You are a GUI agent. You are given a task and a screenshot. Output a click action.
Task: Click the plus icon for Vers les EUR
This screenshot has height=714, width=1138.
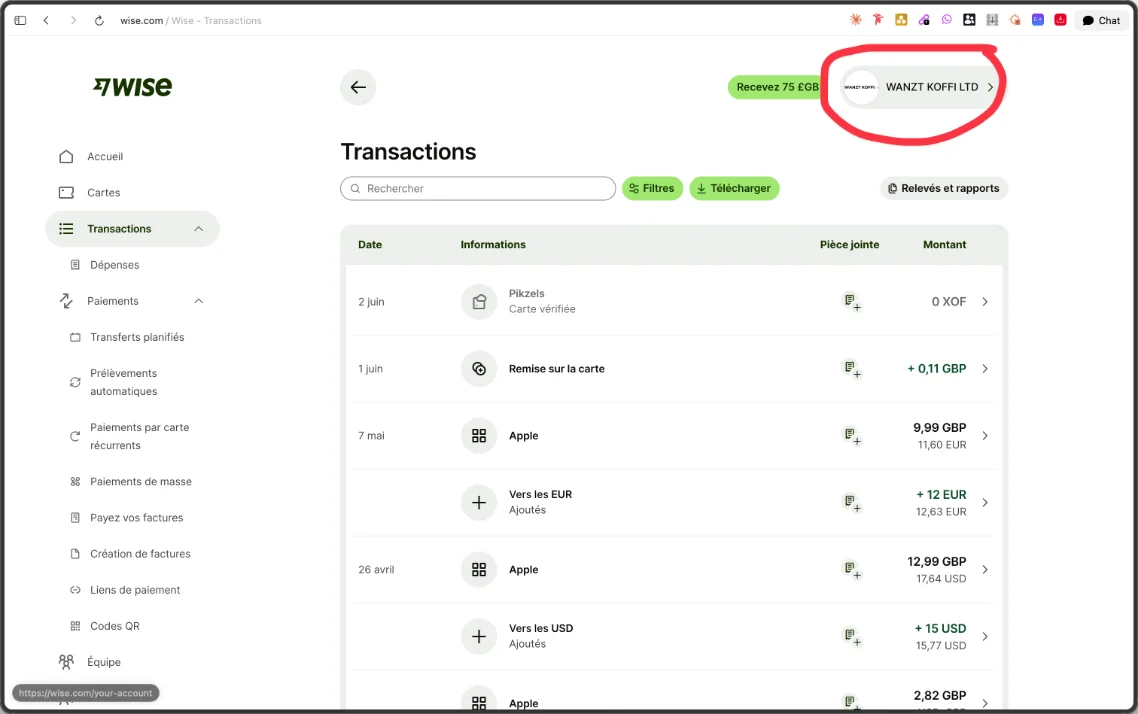pos(479,502)
